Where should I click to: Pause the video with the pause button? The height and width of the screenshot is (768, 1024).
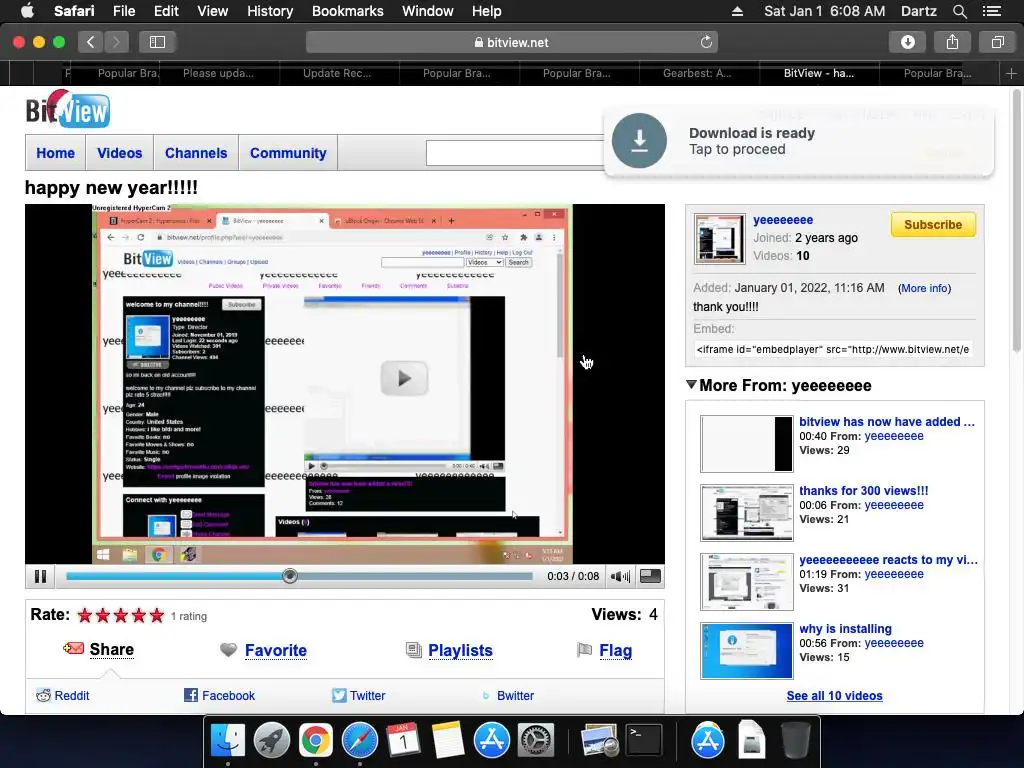coord(40,577)
